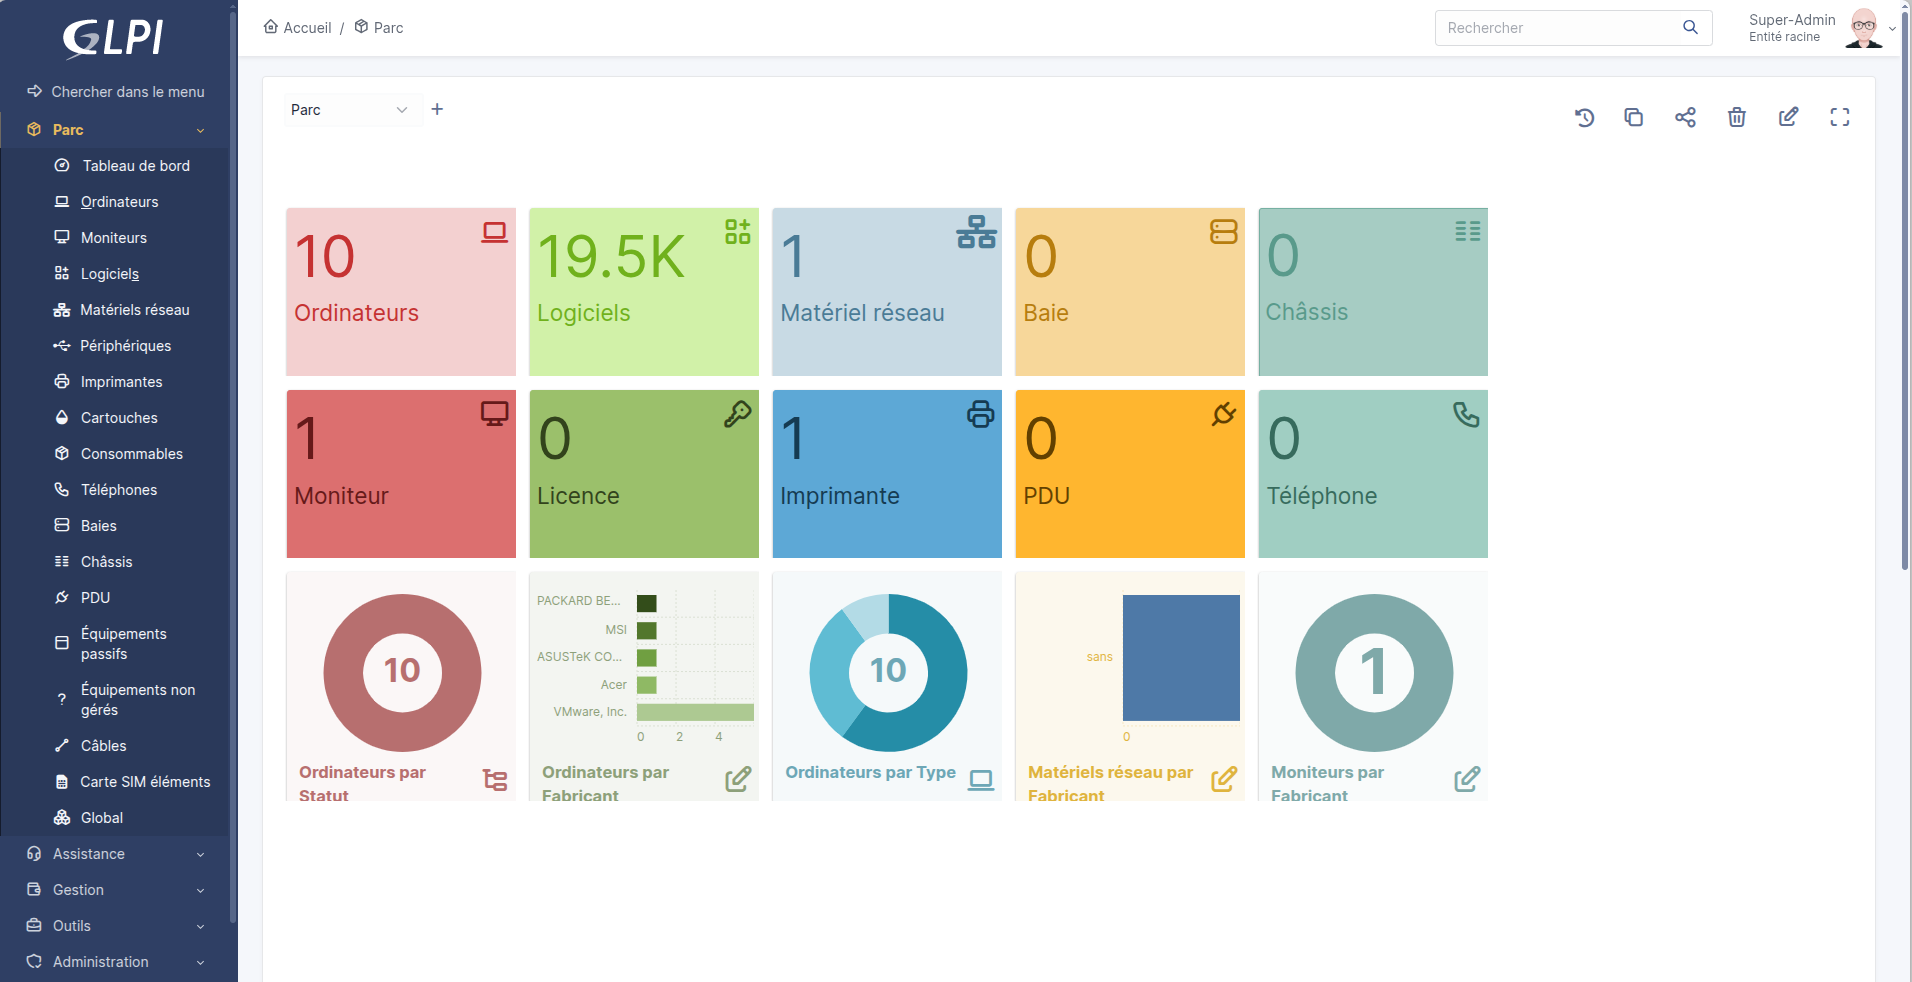
Task: Add a new dashboard with plus icon
Action: (437, 109)
